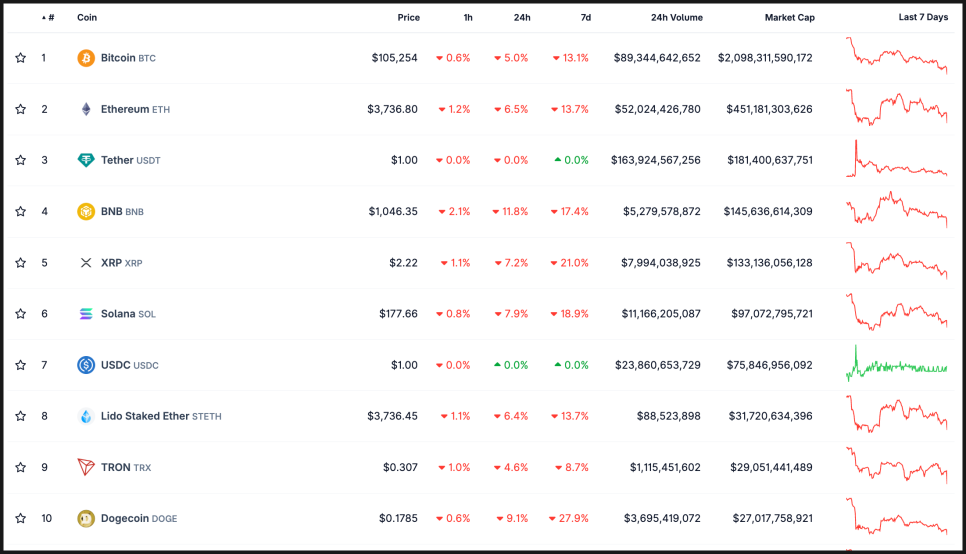Screen dimensions: 966x554
Task: Star Bitcoin as a favorite
Action: click(20, 58)
